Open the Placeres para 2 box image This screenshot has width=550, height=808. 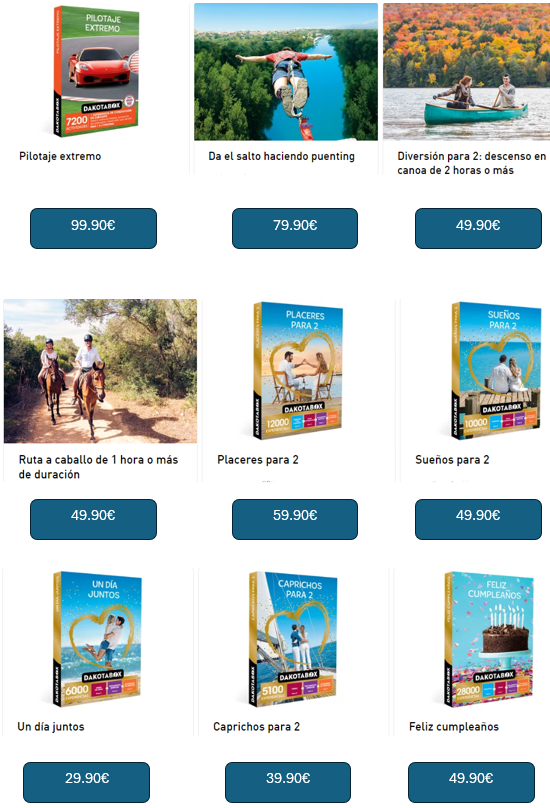coord(298,371)
